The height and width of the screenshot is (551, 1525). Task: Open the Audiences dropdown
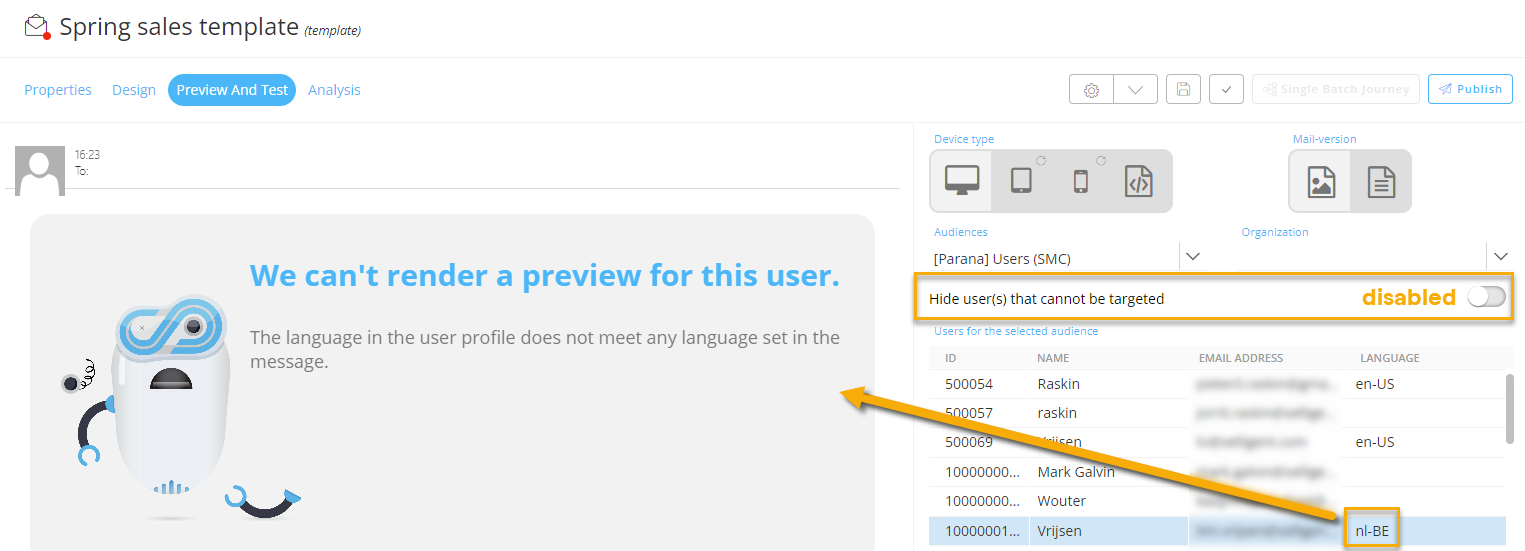pos(1193,257)
